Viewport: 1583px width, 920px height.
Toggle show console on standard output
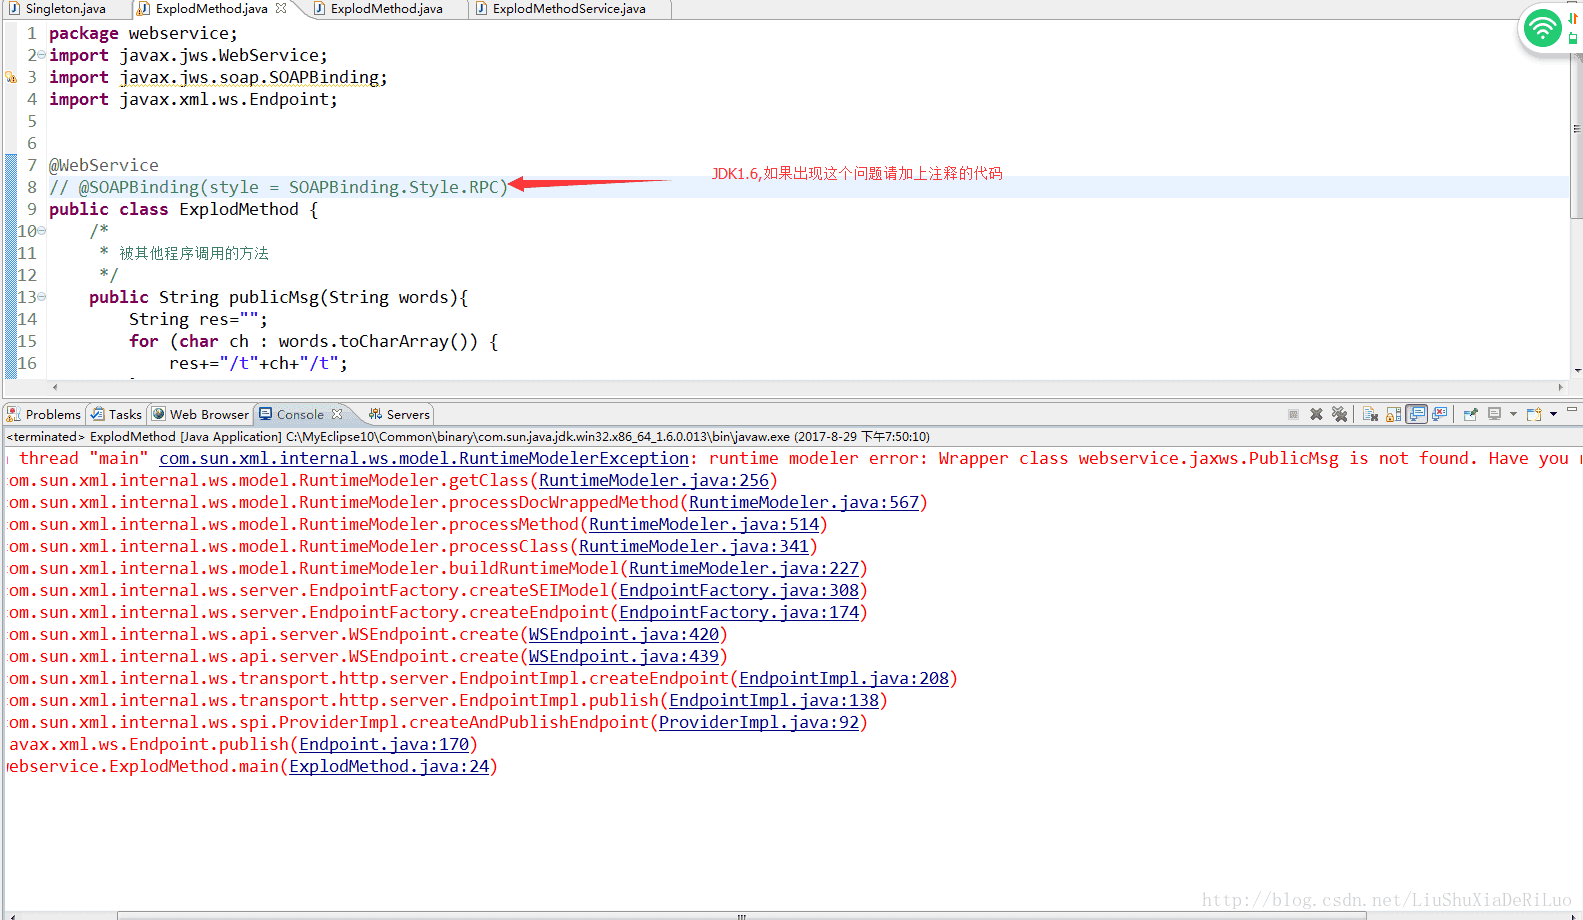1416,414
